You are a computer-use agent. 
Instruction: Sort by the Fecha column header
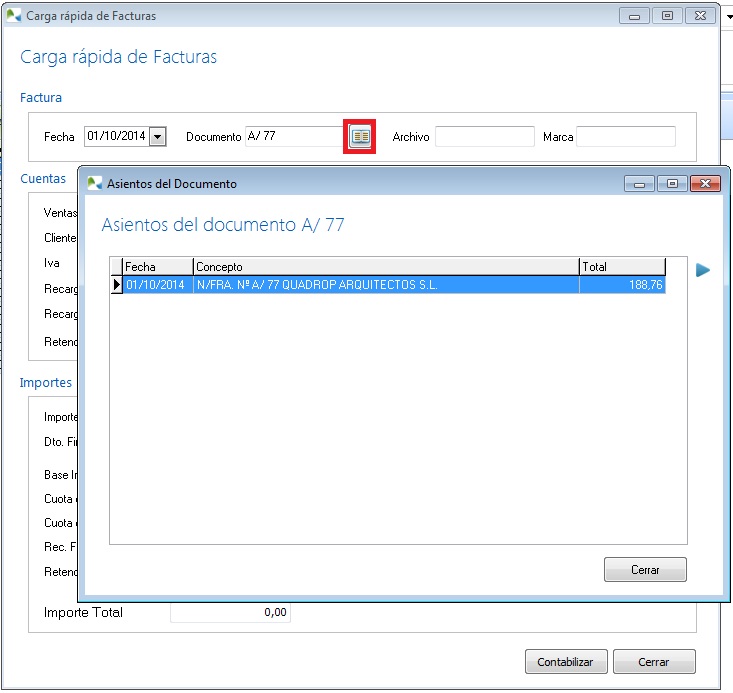tap(157, 267)
